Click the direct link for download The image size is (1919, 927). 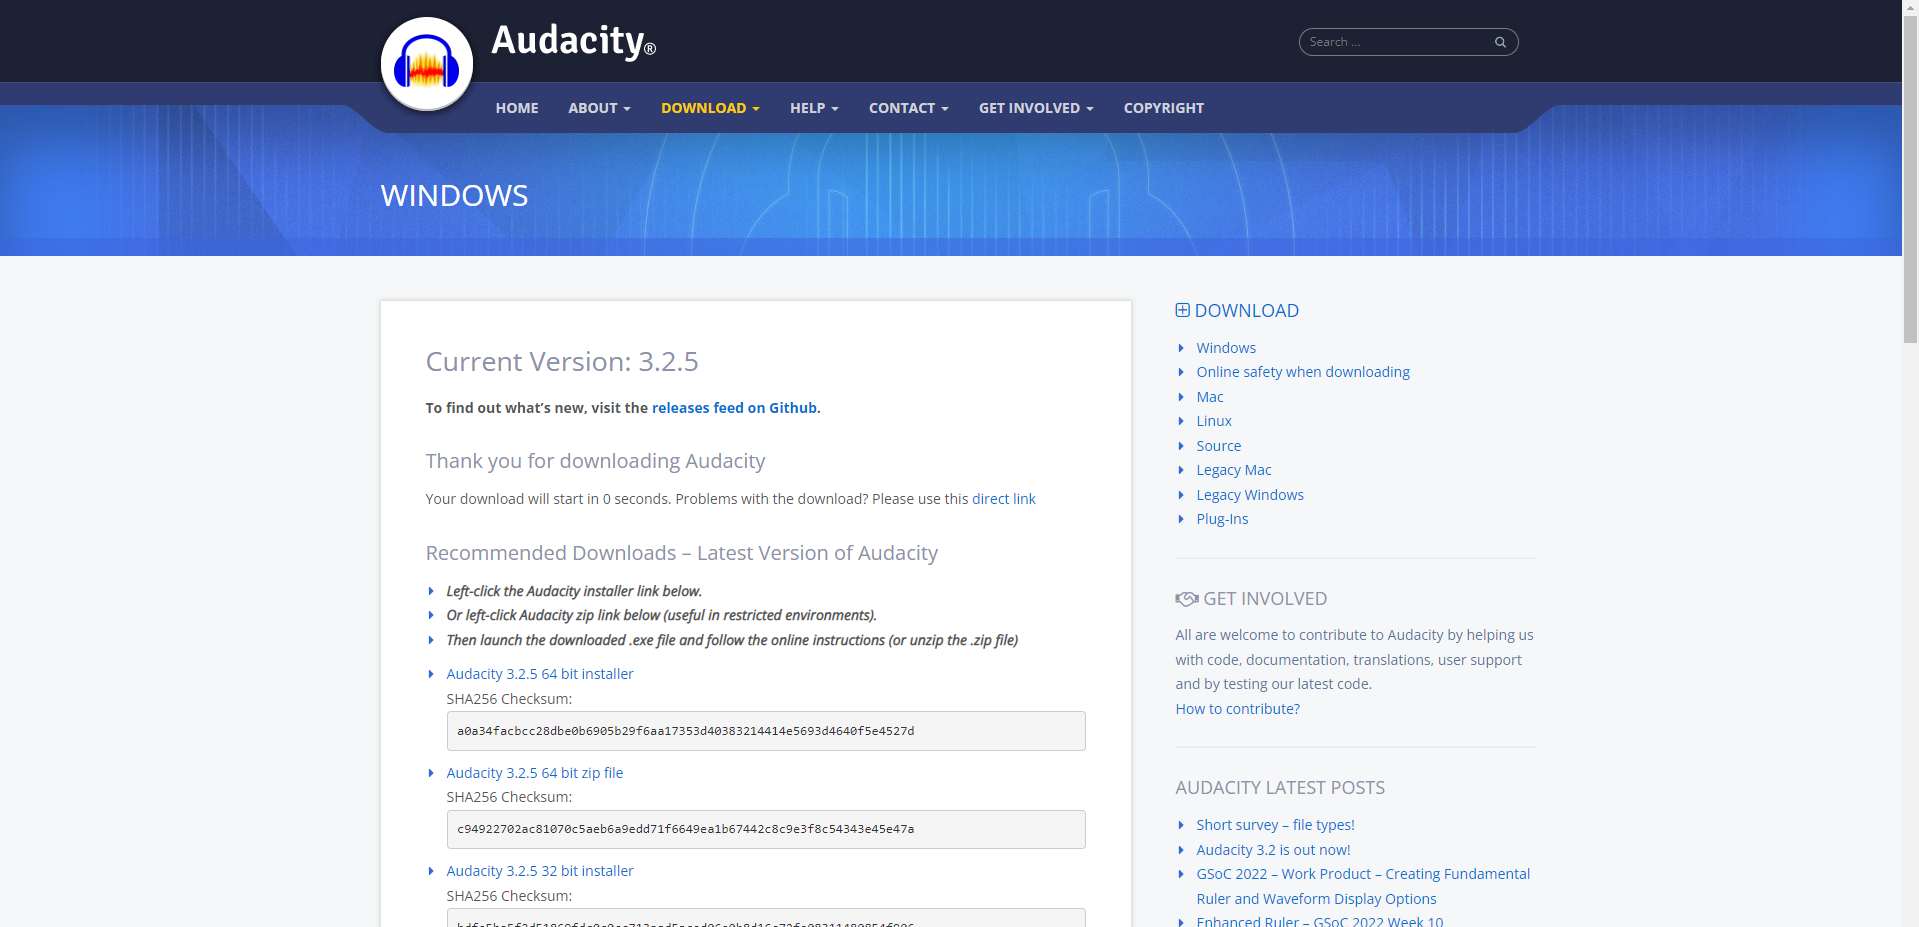1004,499
